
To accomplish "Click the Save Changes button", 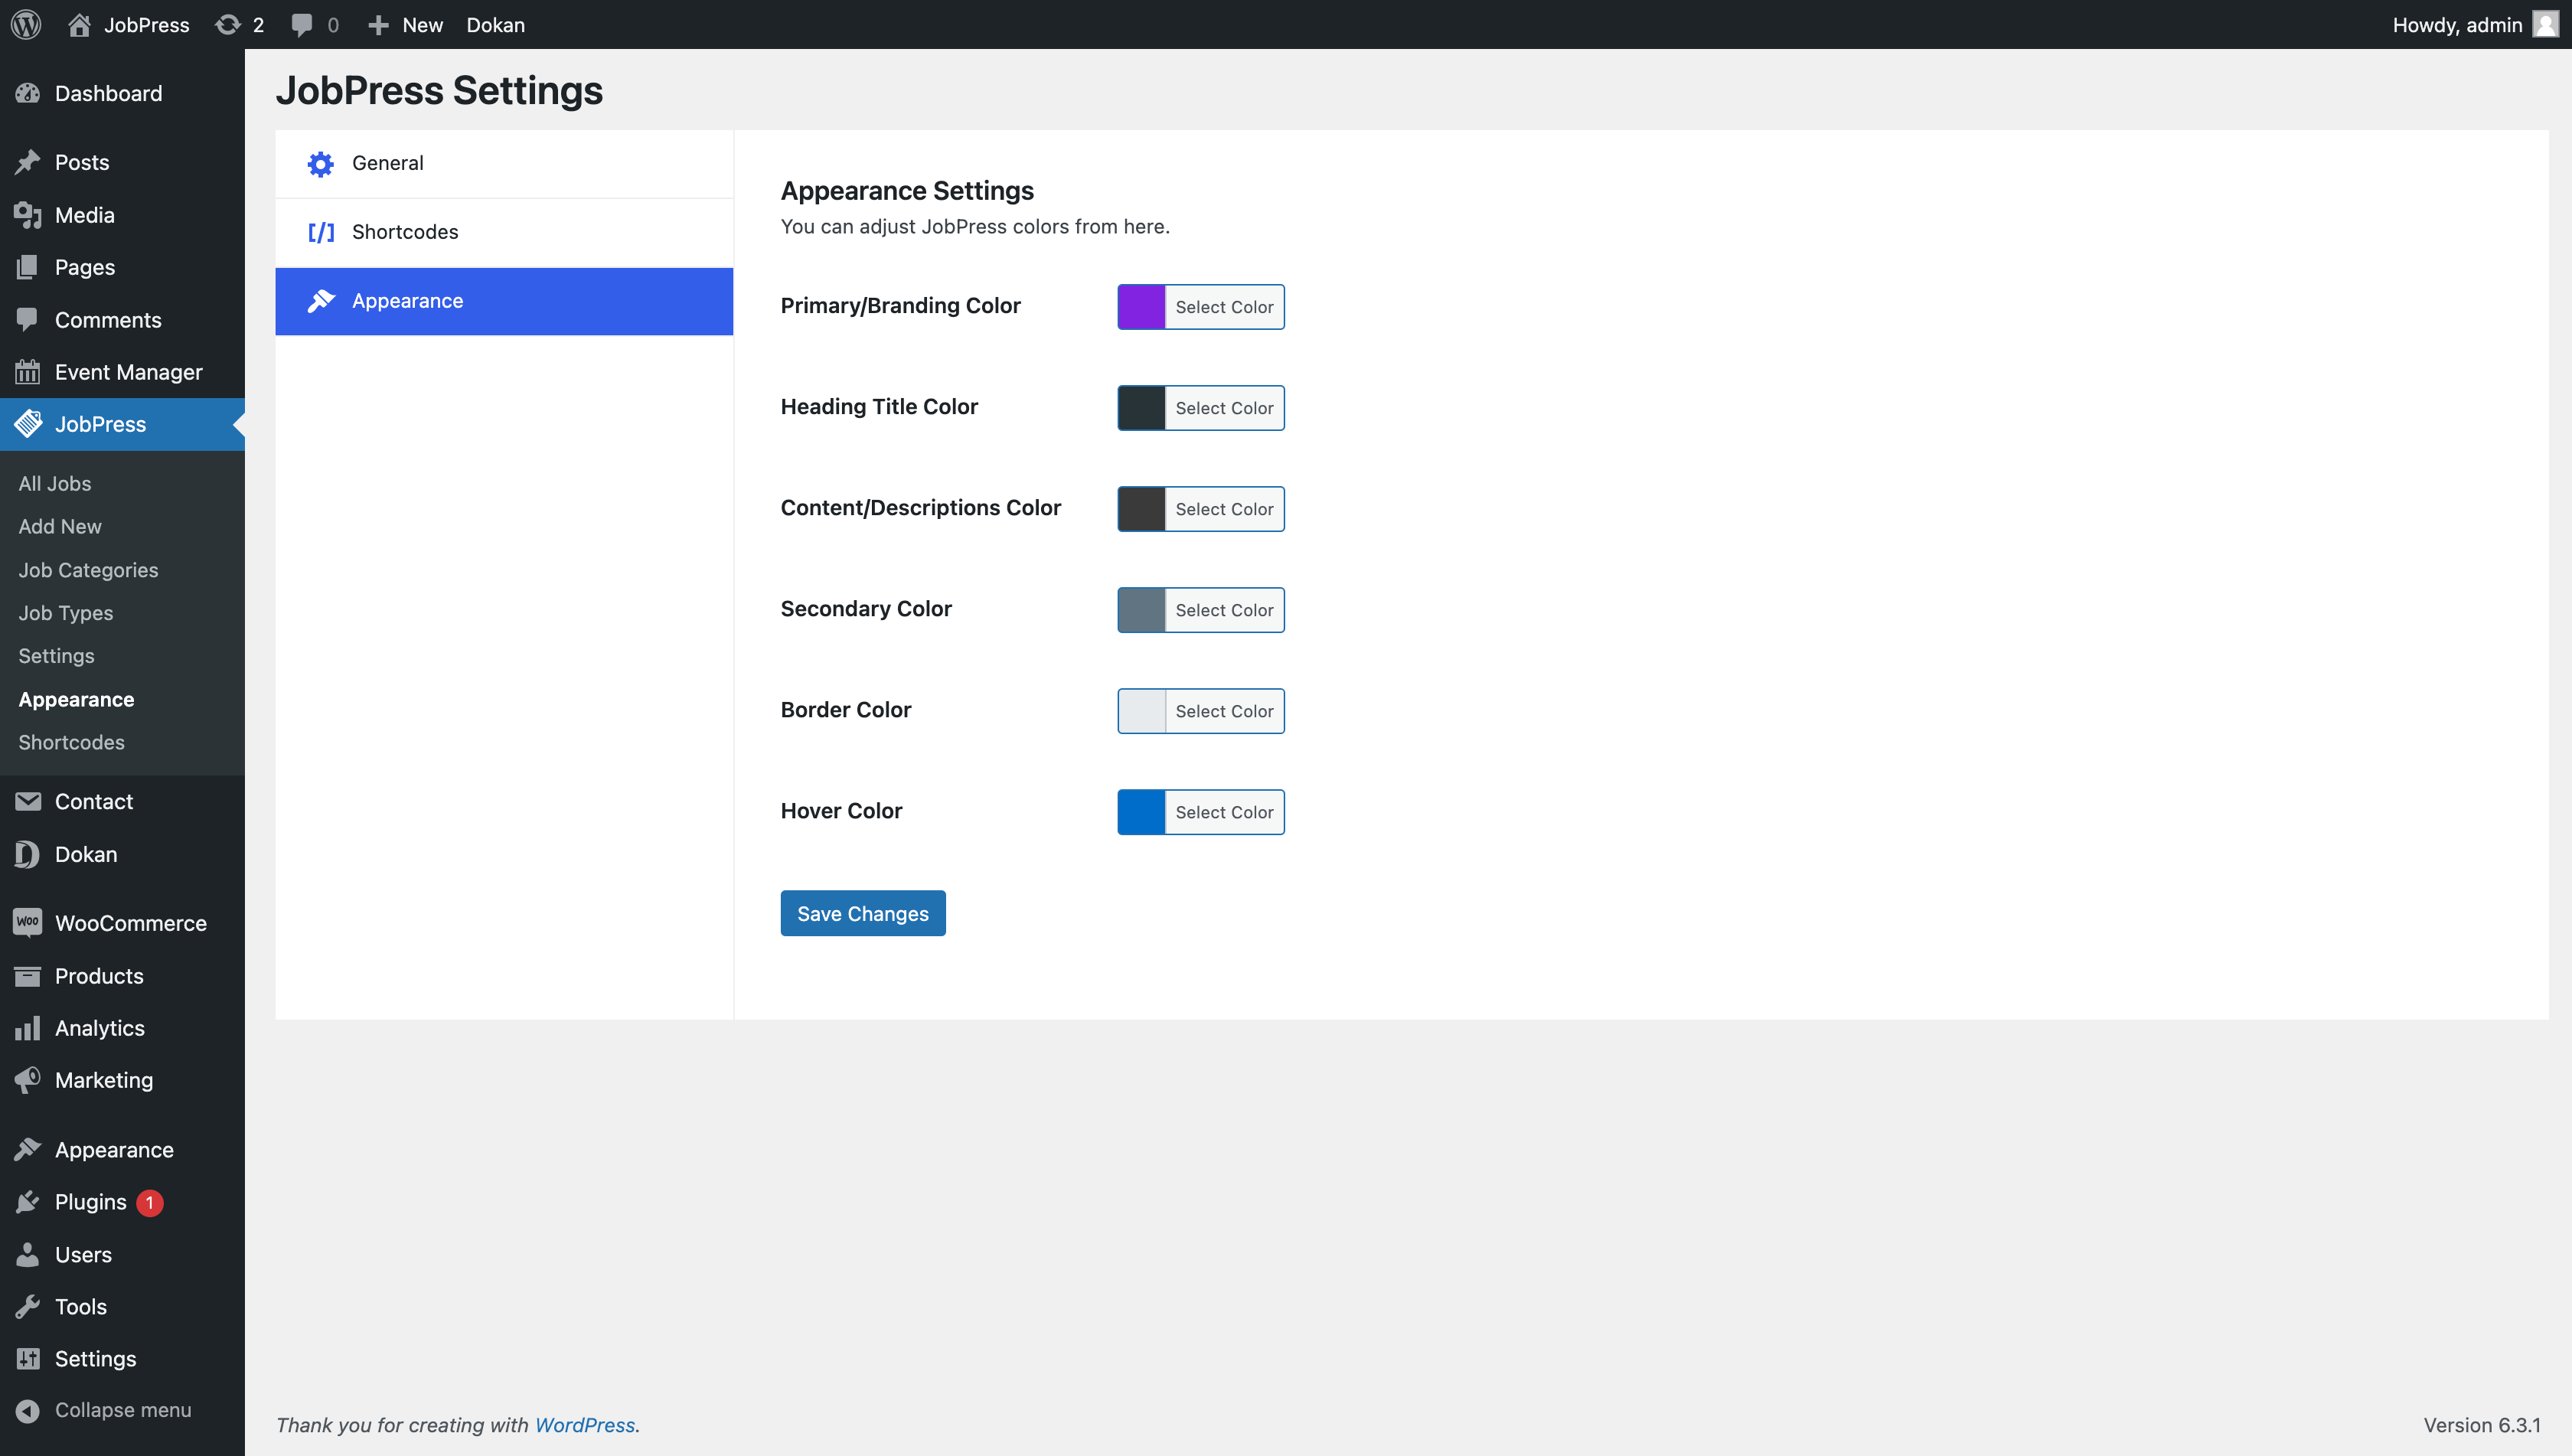I will [863, 913].
